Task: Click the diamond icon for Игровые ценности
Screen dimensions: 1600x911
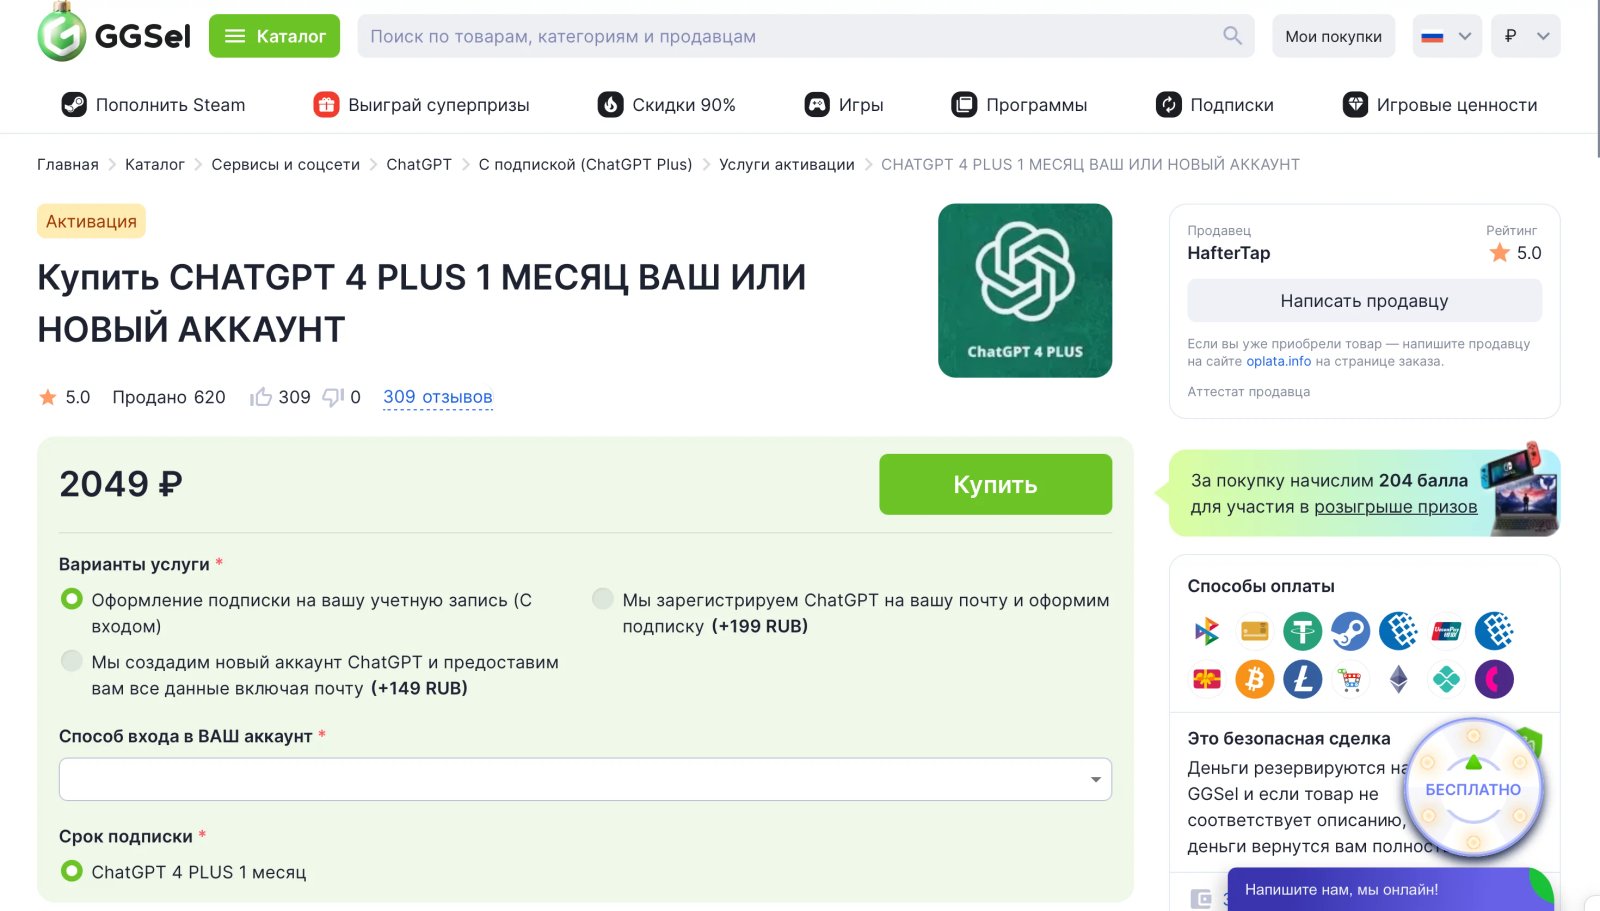Action: [x=1355, y=105]
